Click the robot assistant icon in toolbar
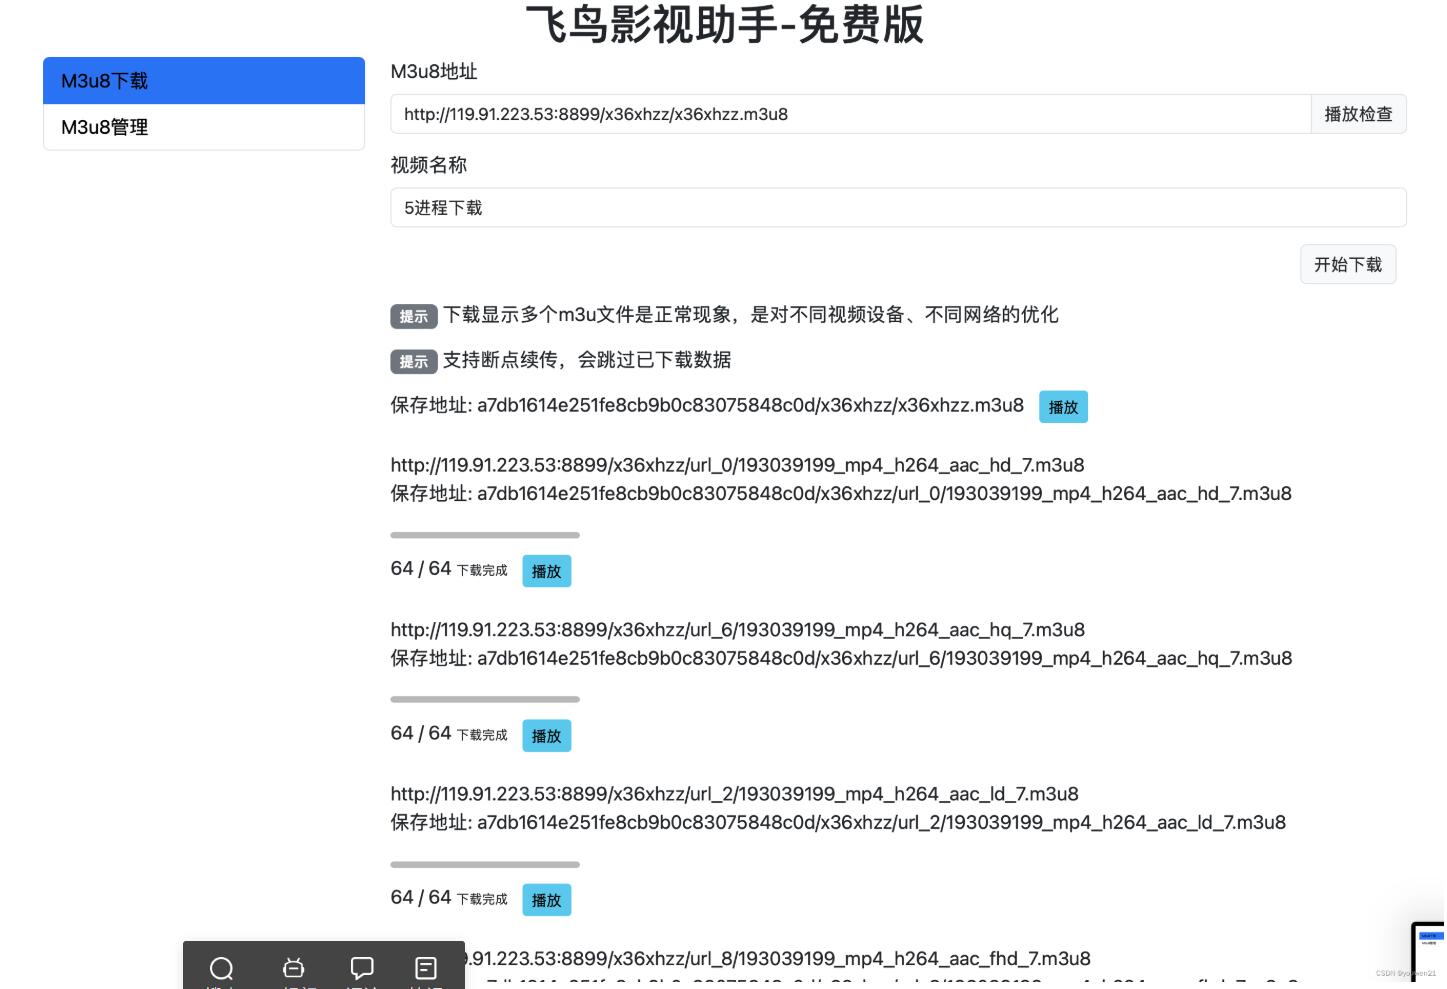This screenshot has width=1447, height=989. pyautogui.click(x=293, y=968)
